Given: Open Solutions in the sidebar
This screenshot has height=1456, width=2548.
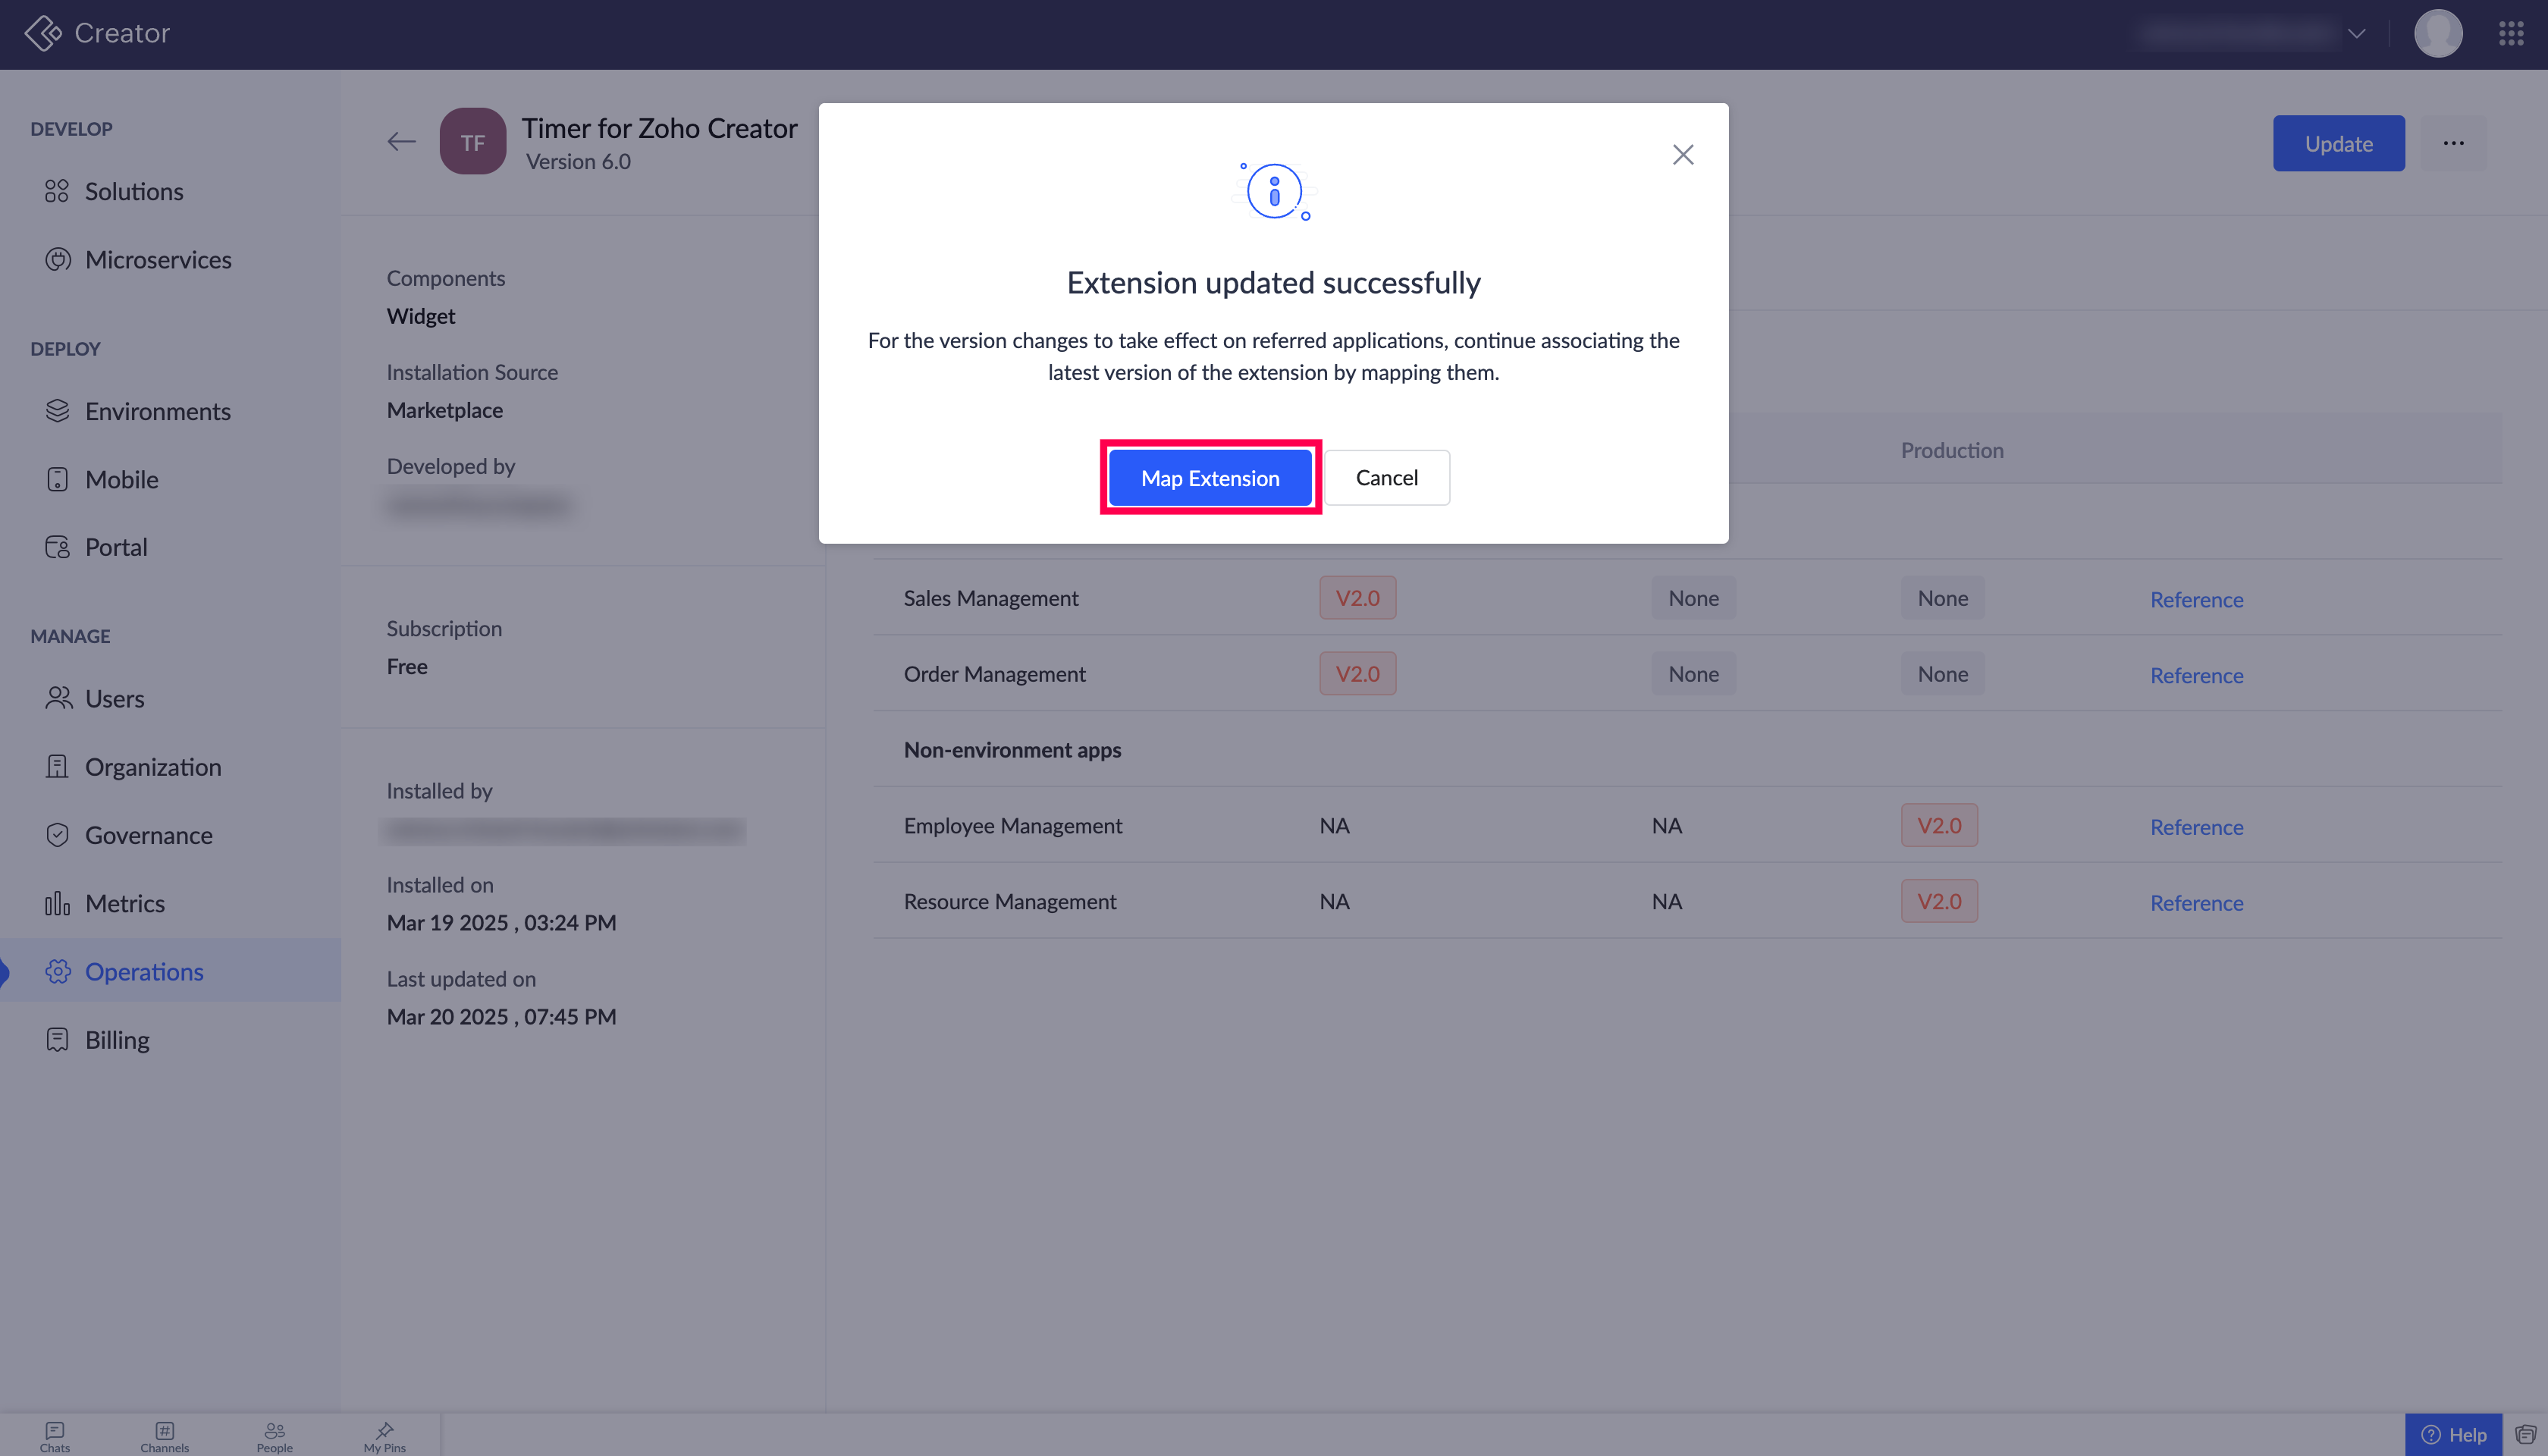Looking at the screenshot, I should (x=134, y=191).
